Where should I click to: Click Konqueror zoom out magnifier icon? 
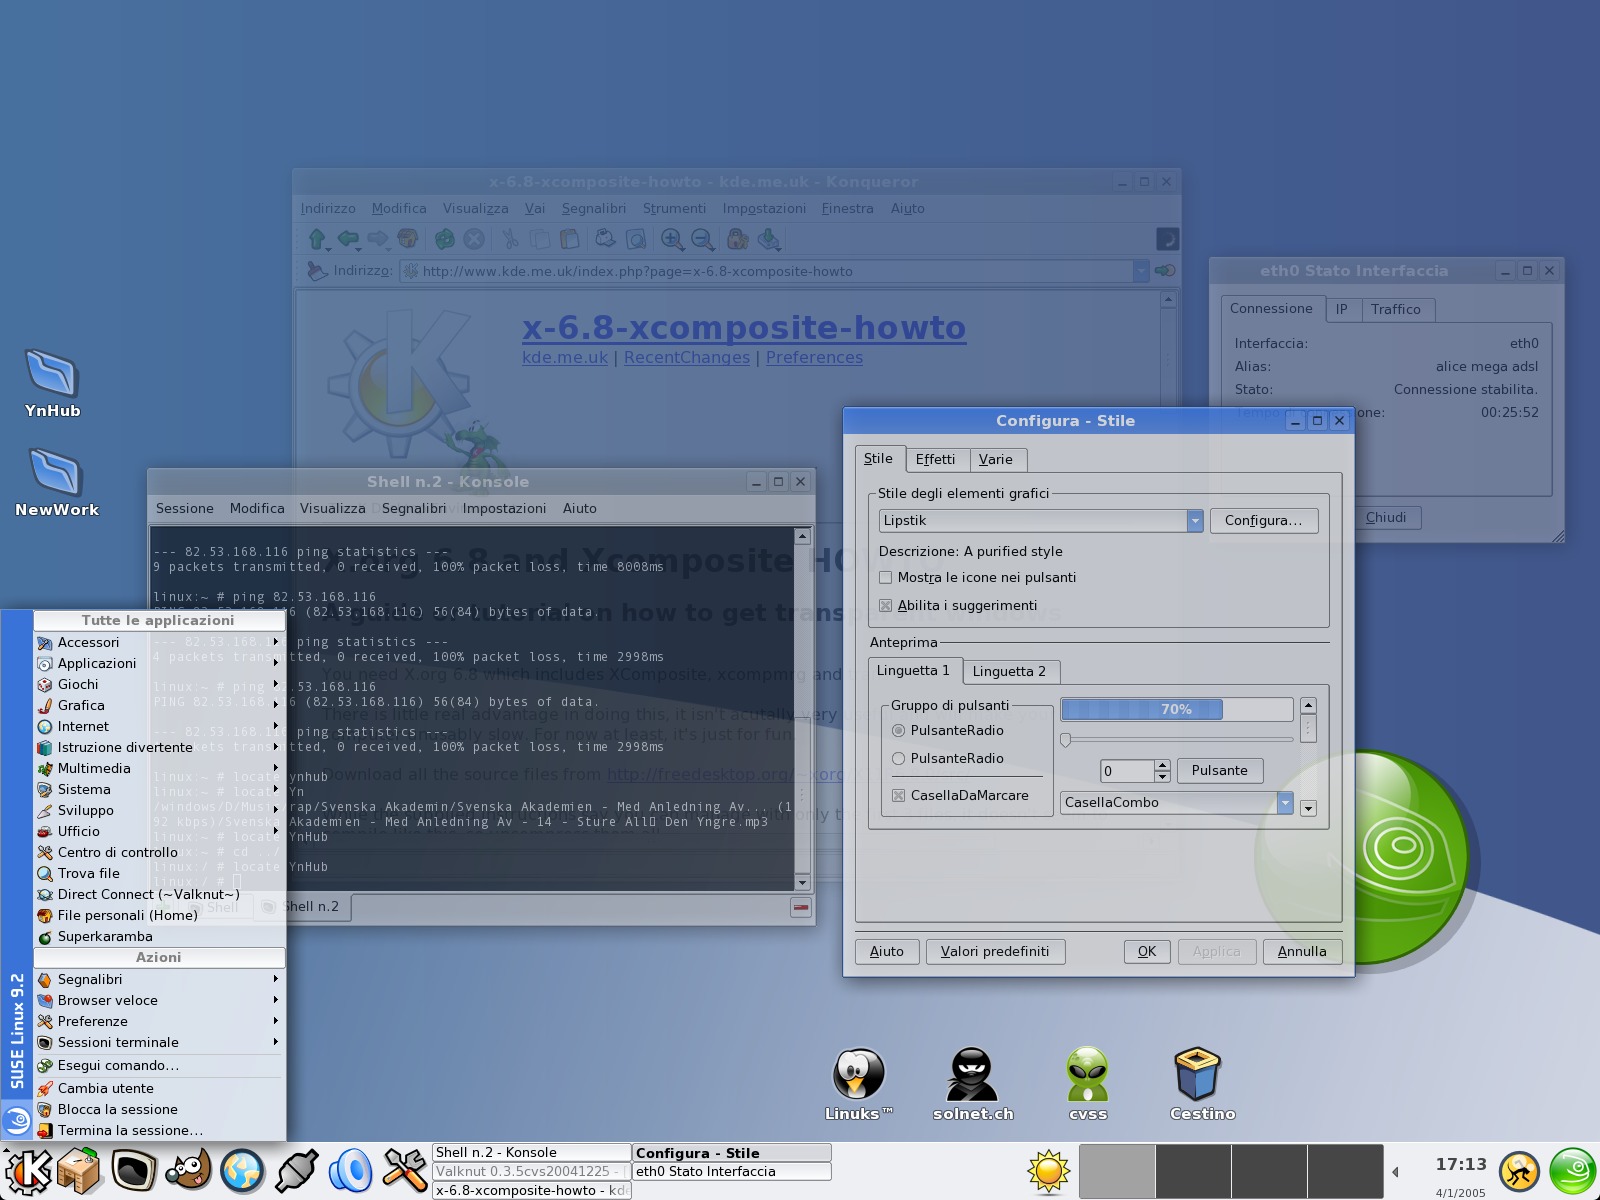[x=702, y=239]
